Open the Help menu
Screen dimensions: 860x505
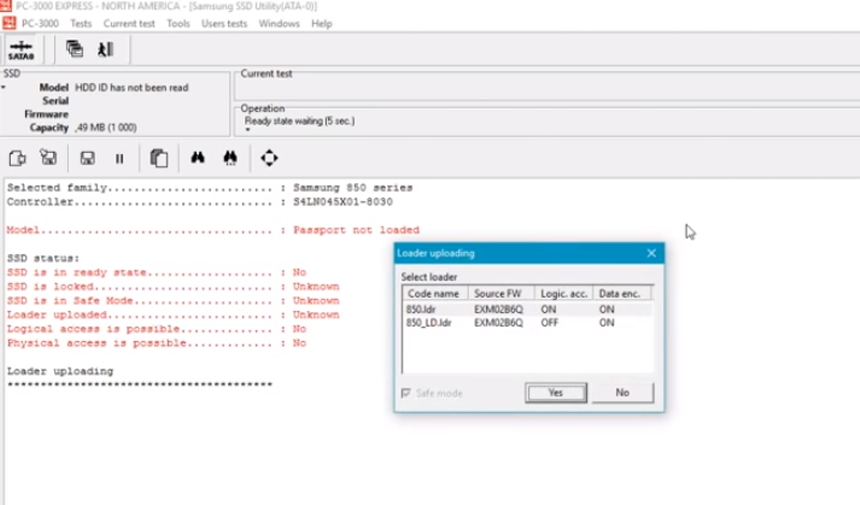tap(321, 24)
